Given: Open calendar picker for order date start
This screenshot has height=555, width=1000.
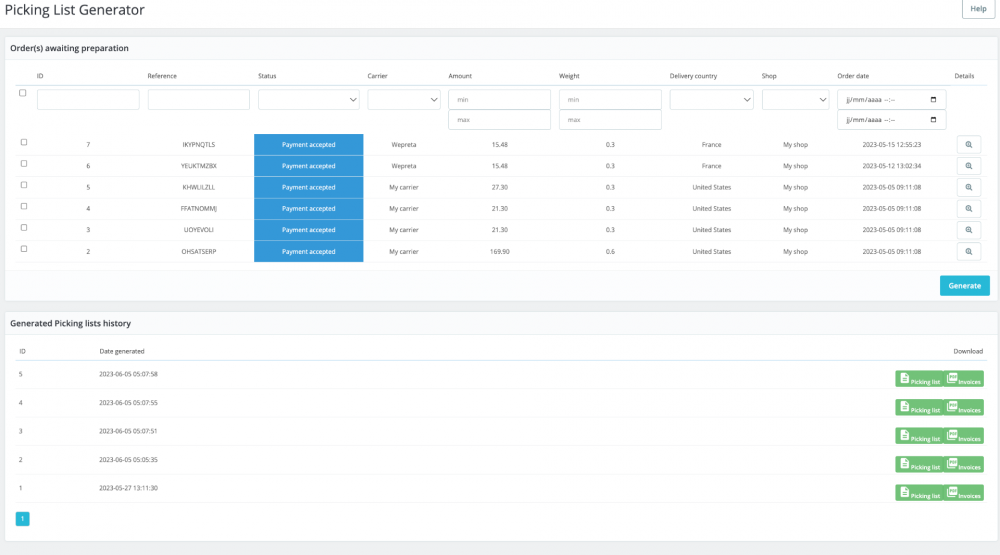Looking at the screenshot, I should (933, 100).
